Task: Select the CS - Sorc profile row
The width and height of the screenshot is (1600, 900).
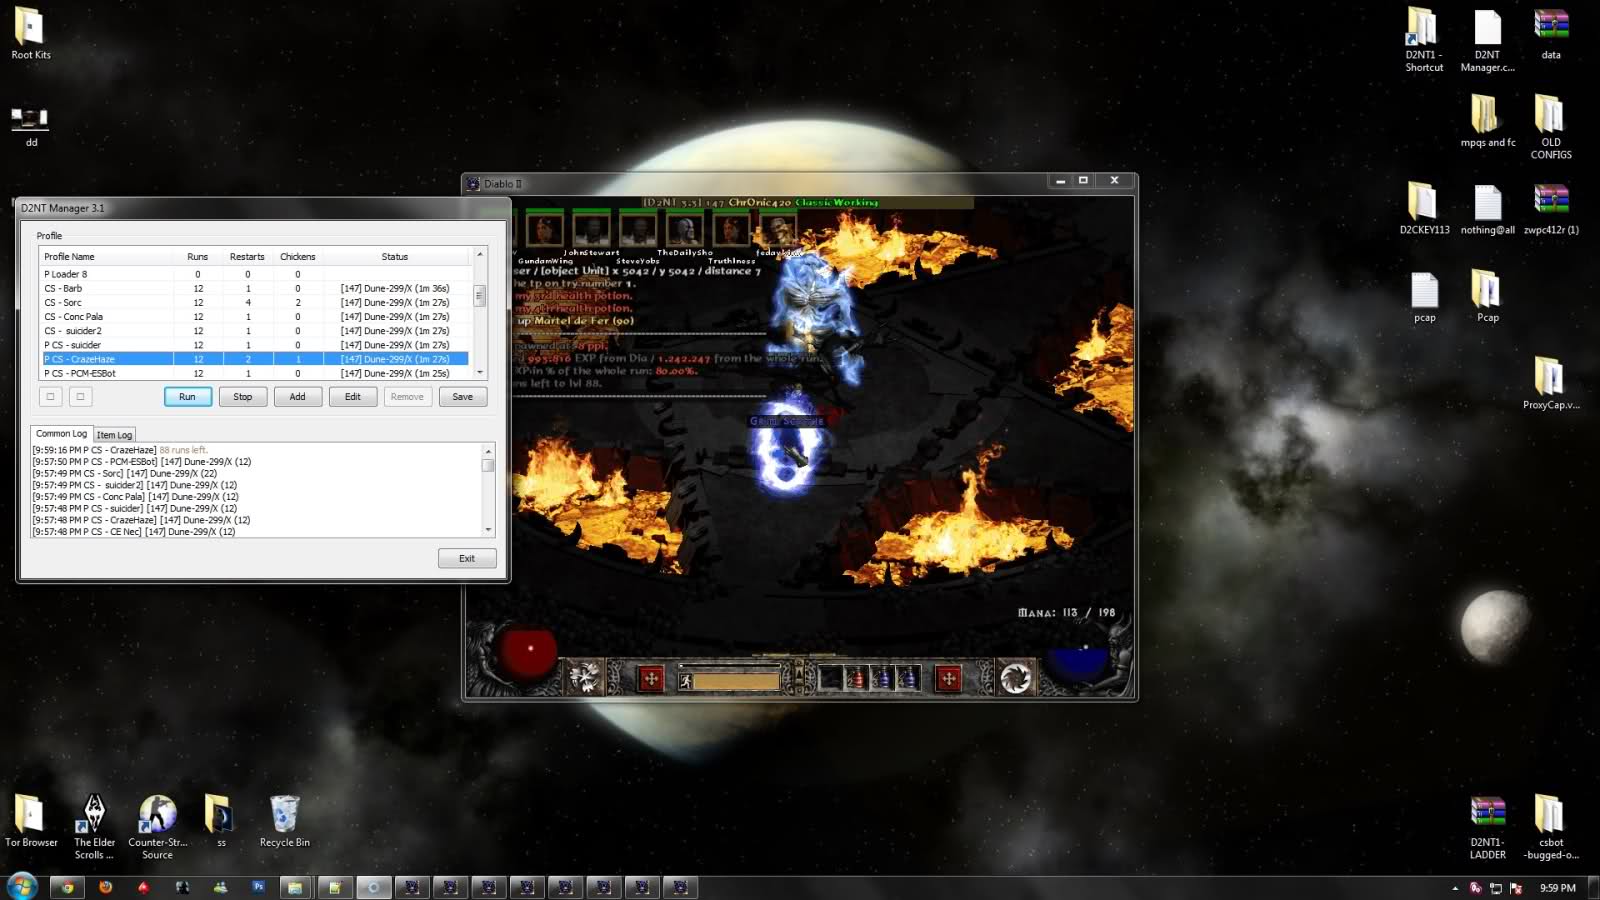Action: [x=255, y=302]
